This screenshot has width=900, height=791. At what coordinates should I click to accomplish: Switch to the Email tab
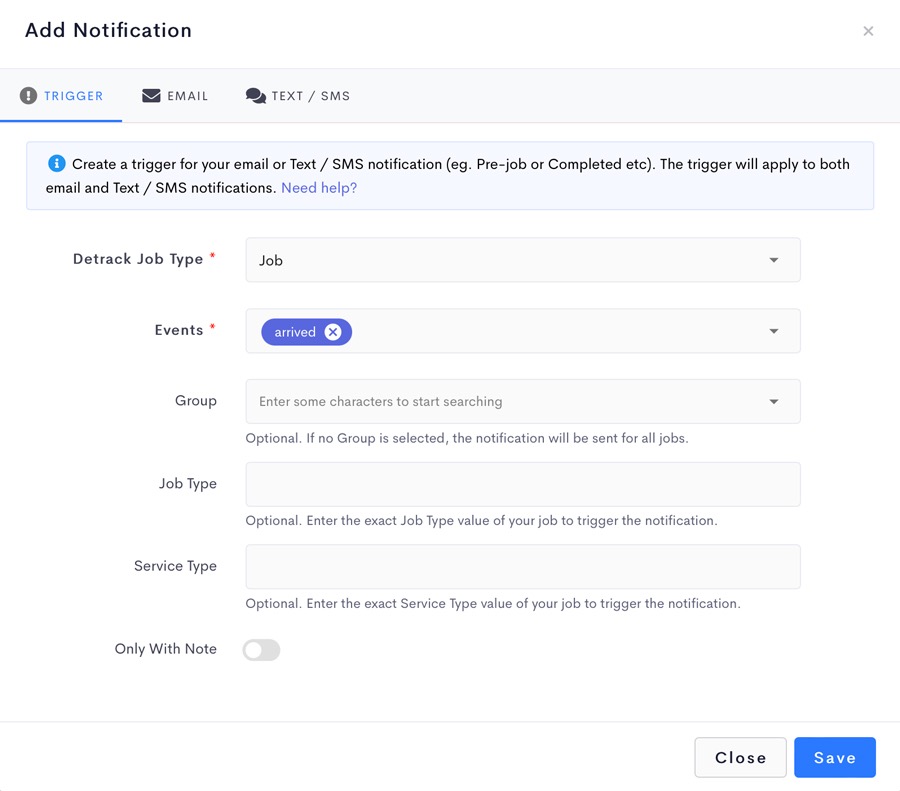coord(175,96)
